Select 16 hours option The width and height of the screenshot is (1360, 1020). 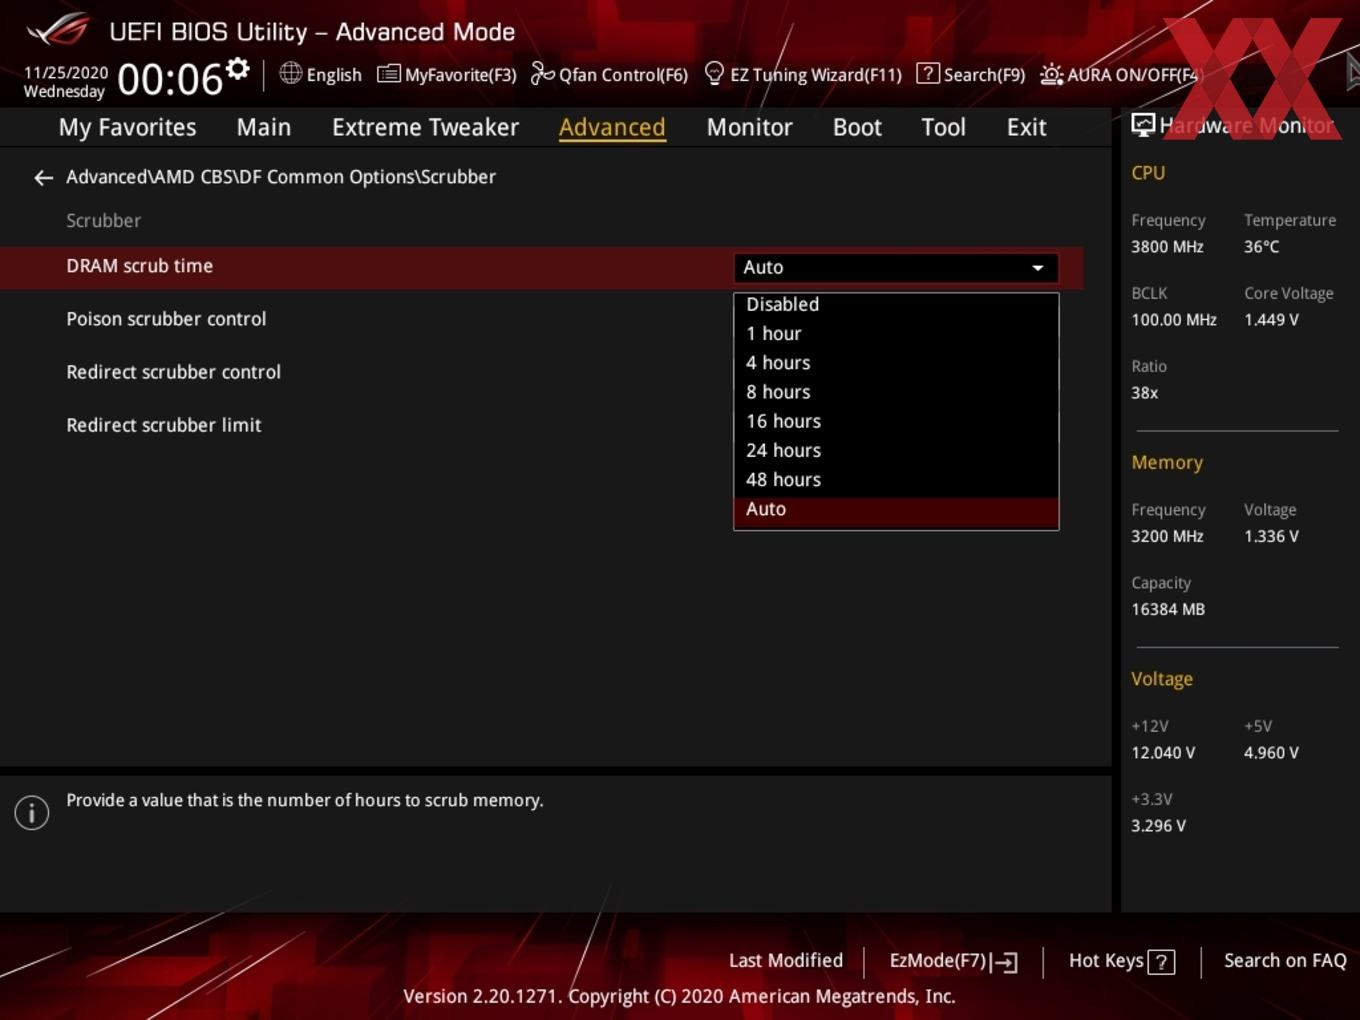pyautogui.click(x=896, y=421)
